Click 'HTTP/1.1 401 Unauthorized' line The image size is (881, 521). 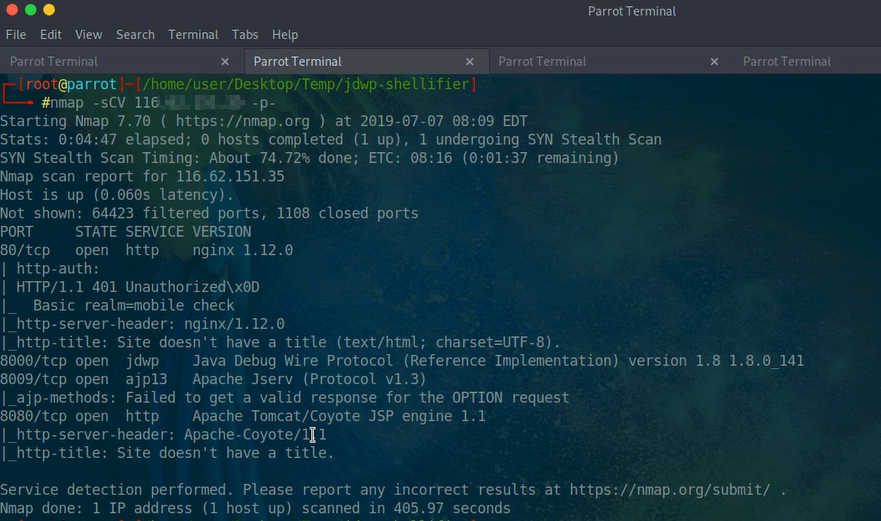tap(138, 287)
